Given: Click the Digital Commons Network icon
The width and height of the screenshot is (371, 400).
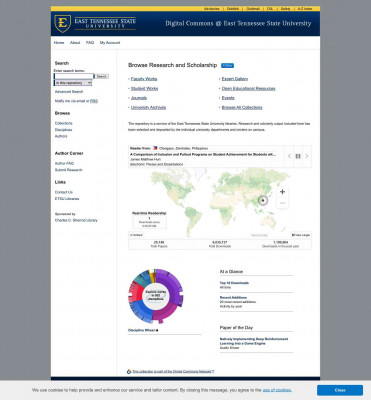Looking at the screenshot, I should [129, 371].
